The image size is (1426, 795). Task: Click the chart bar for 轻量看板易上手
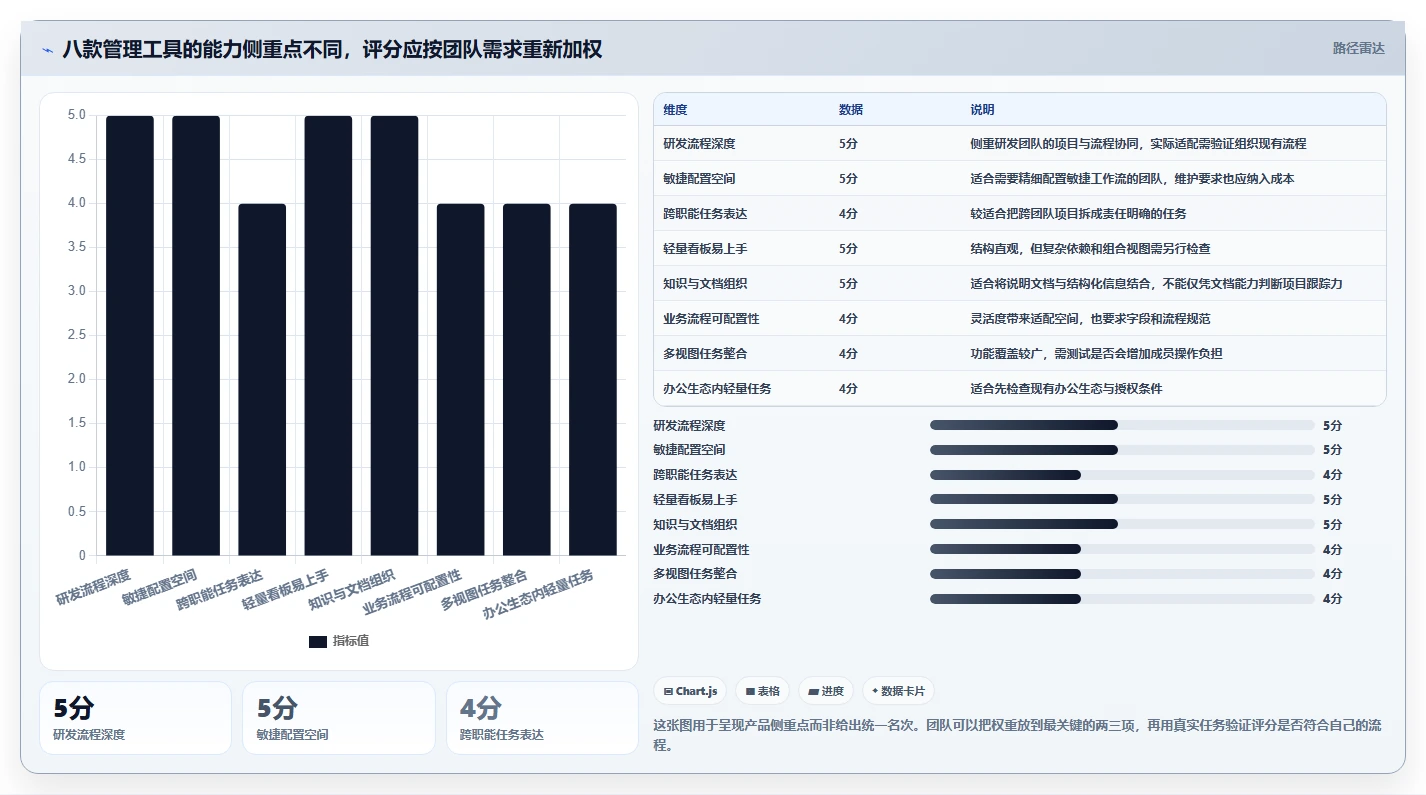click(328, 335)
